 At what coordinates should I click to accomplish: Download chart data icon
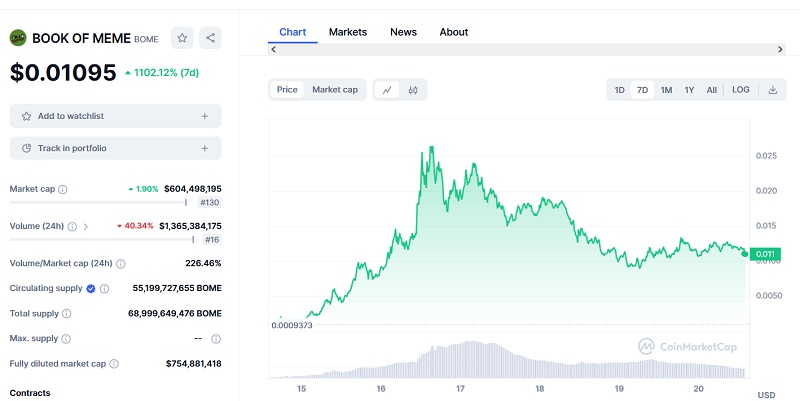pyautogui.click(x=772, y=90)
